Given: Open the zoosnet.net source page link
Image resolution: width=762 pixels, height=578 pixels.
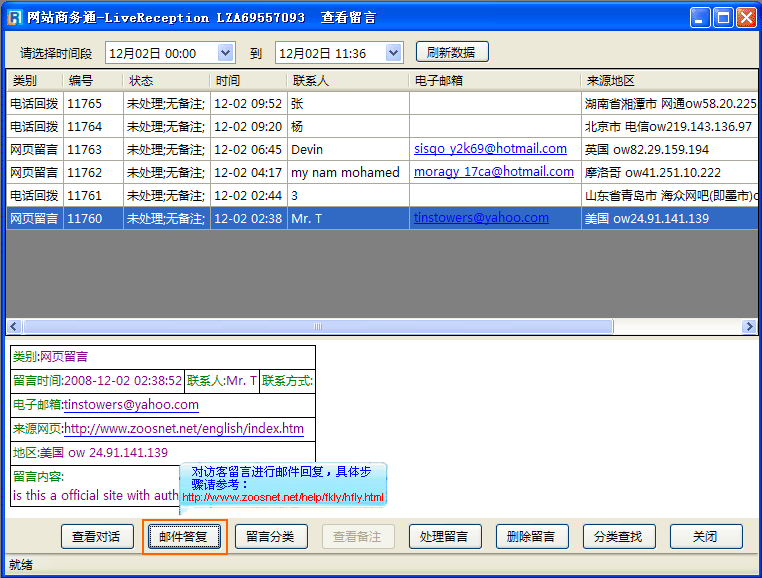Looking at the screenshot, I should click(184, 429).
